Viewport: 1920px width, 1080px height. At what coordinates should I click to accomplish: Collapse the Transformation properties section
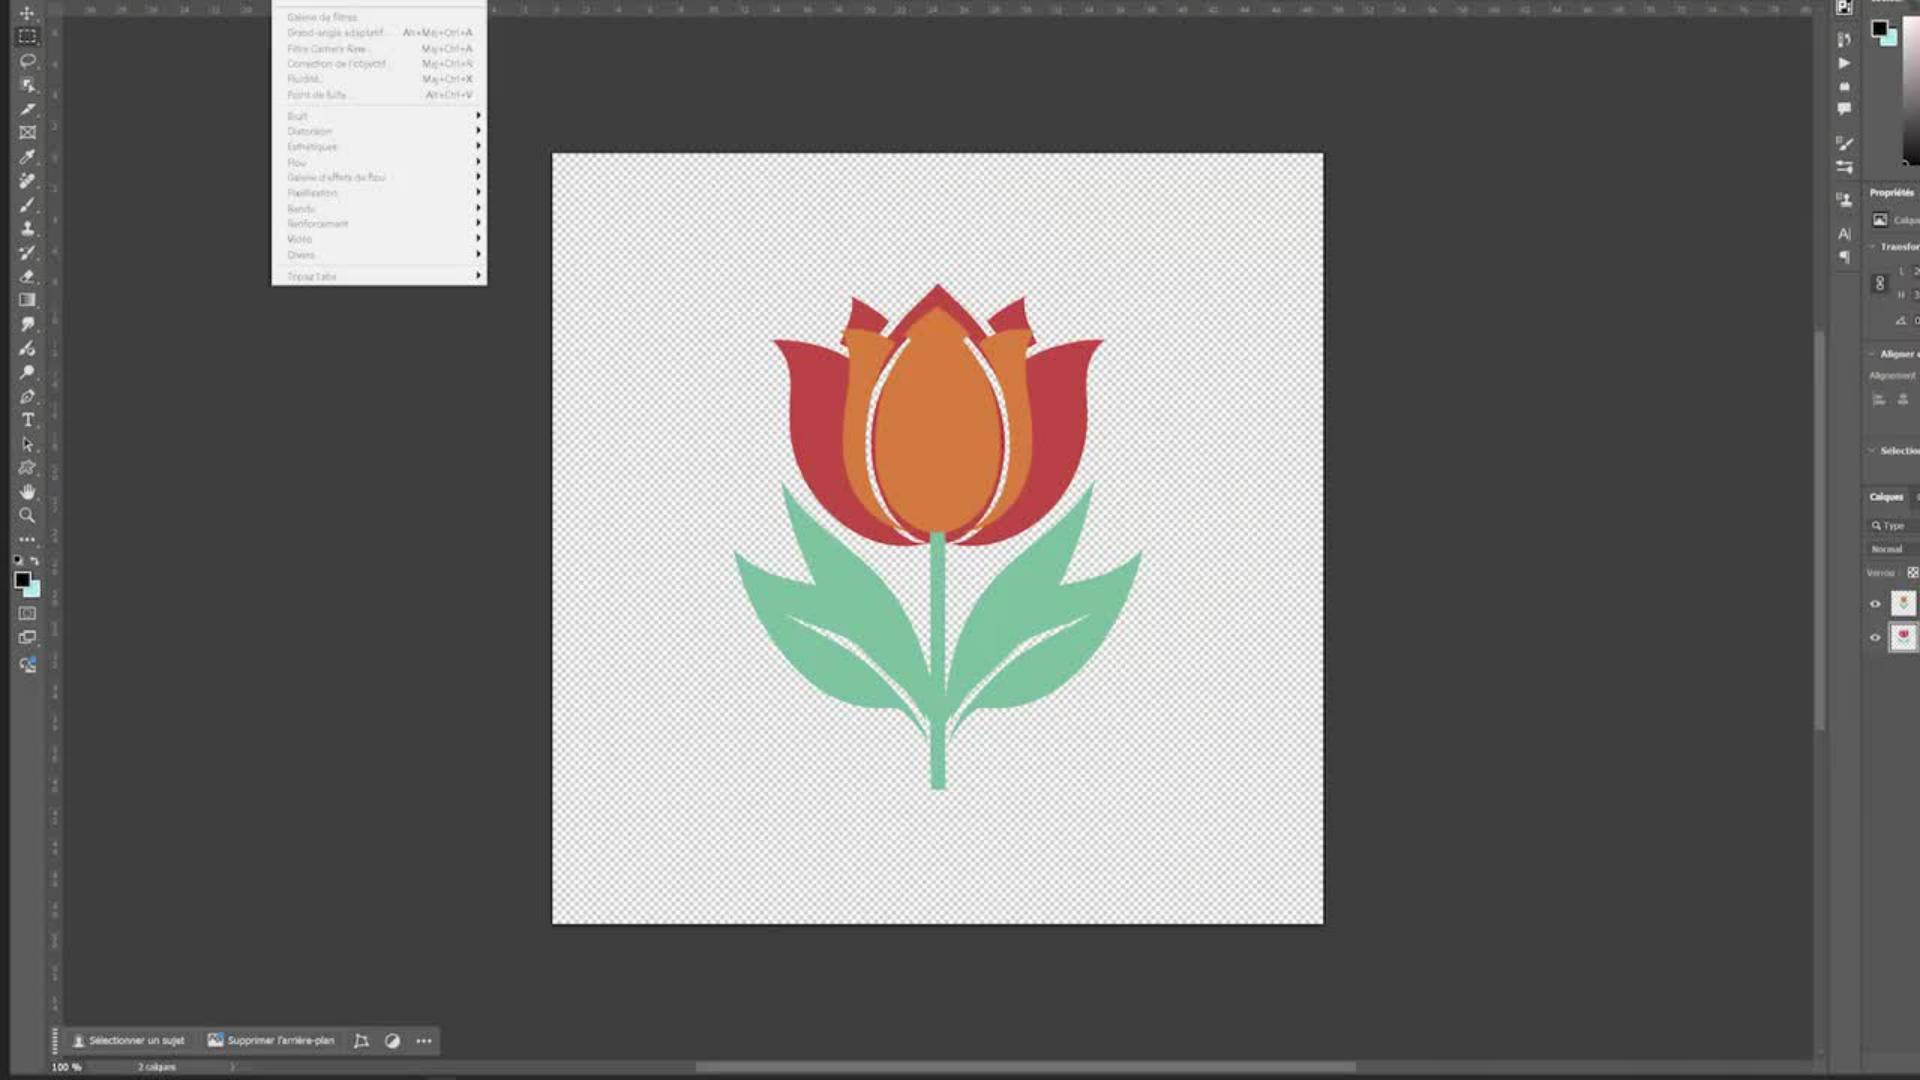click(1872, 247)
